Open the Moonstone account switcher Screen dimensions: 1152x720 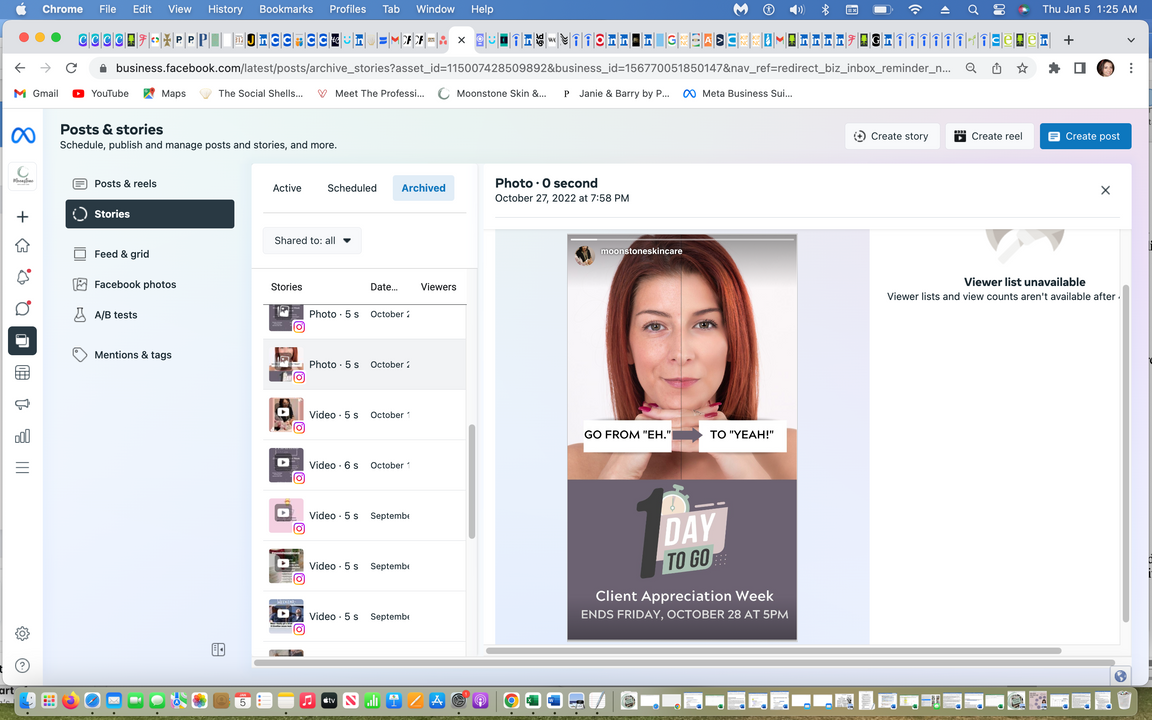pos(22,176)
